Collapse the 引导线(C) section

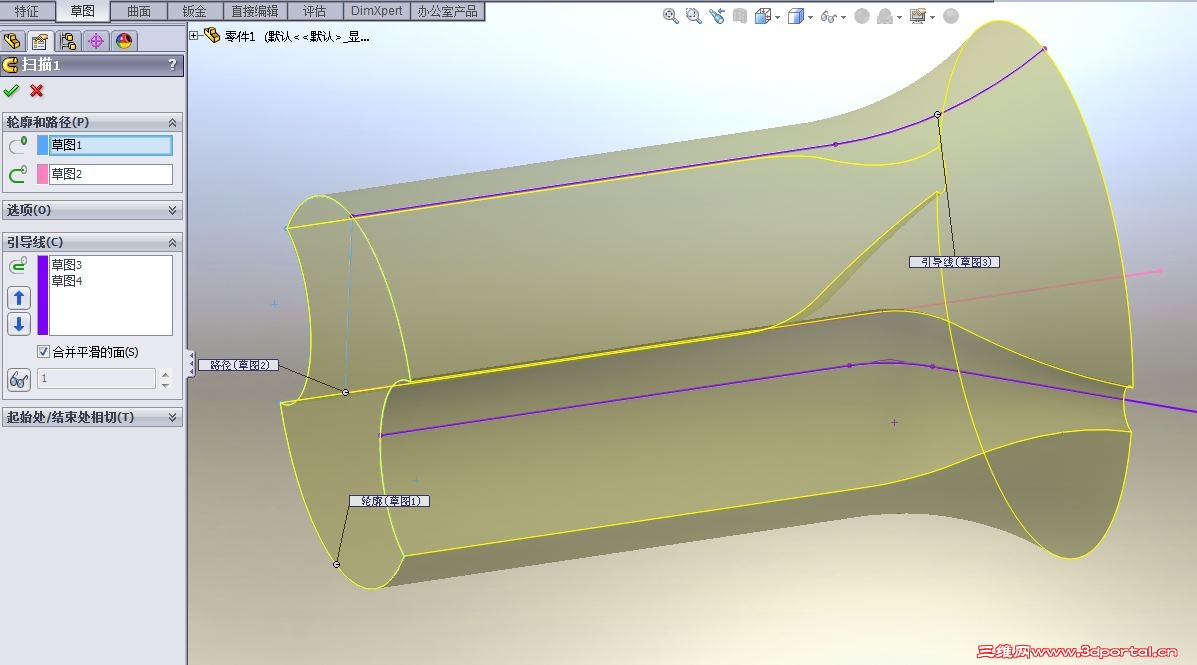pyautogui.click(x=173, y=242)
